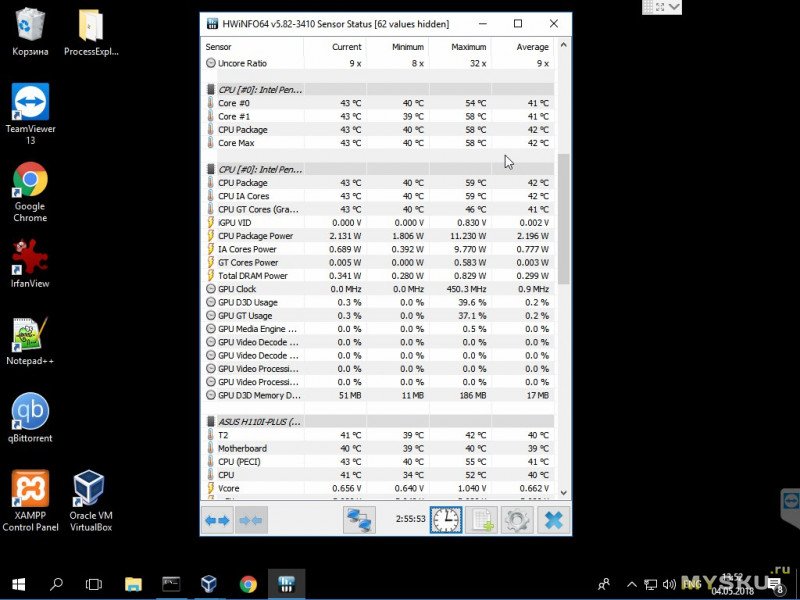This screenshot has height=600, width=800.
Task: Open the XAMPP Control Panel desktop shortcut
Action: (30, 501)
